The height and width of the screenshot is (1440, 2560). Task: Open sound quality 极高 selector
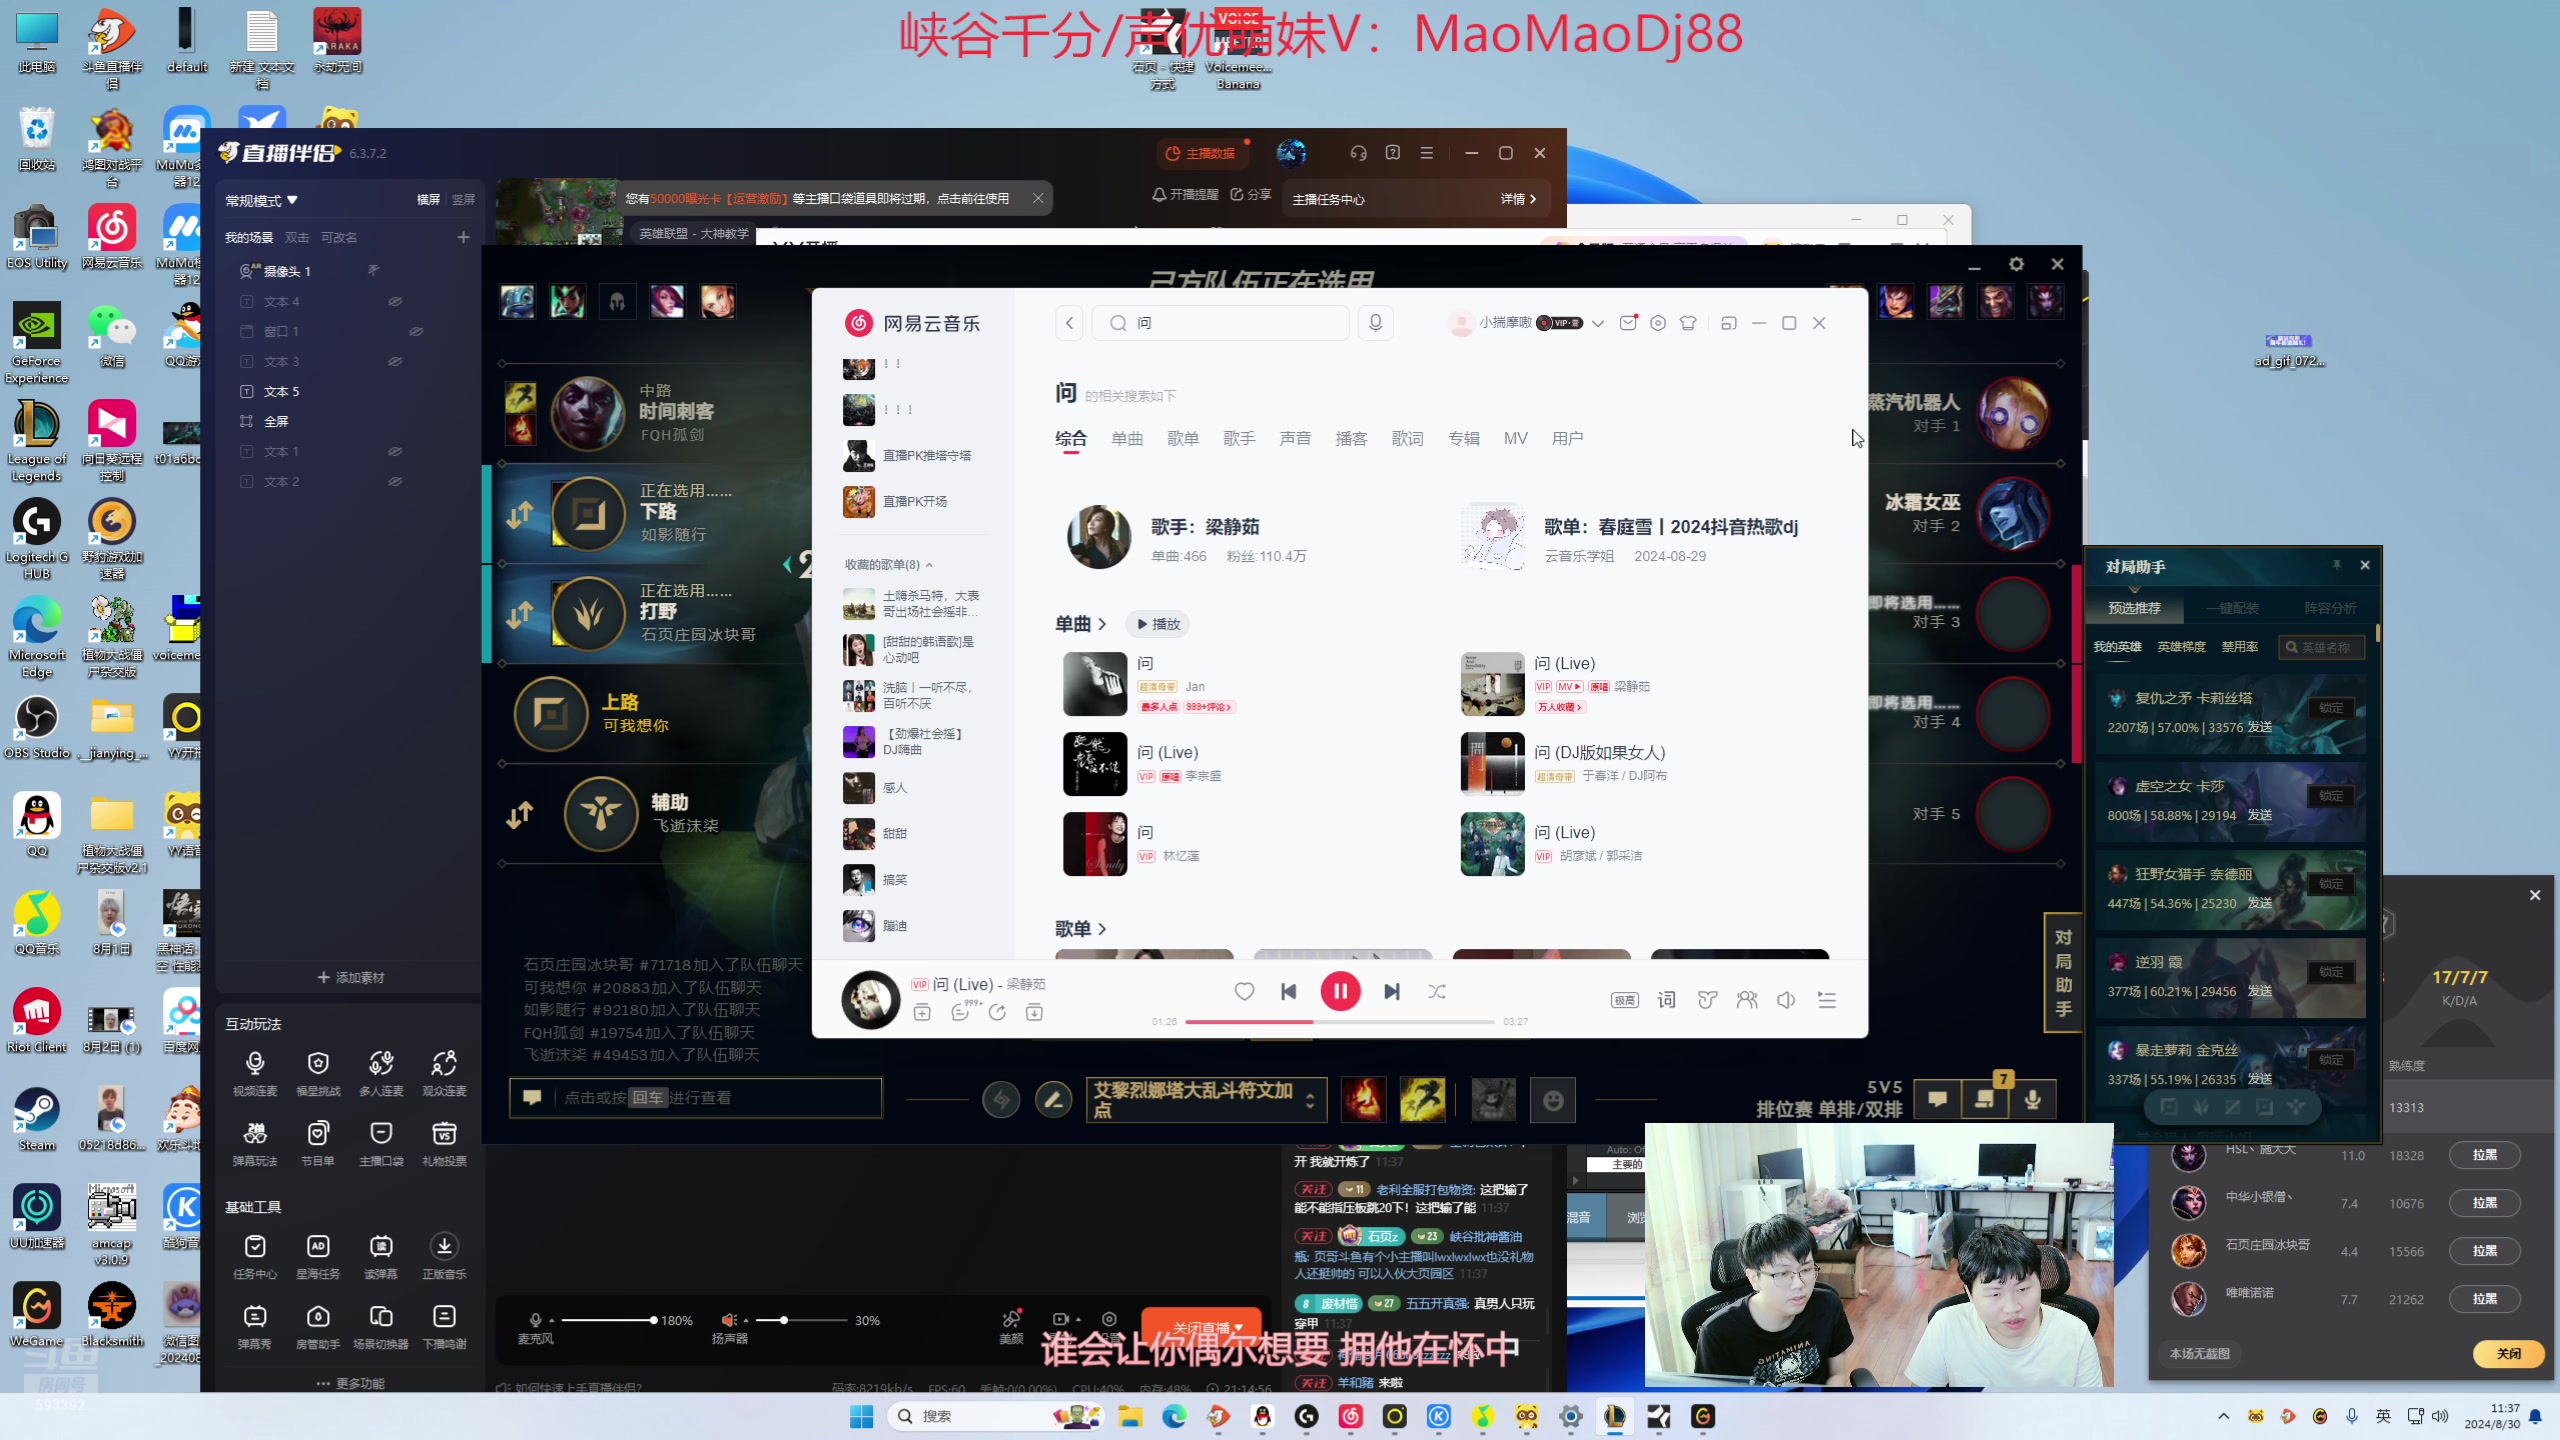coord(1624,1000)
